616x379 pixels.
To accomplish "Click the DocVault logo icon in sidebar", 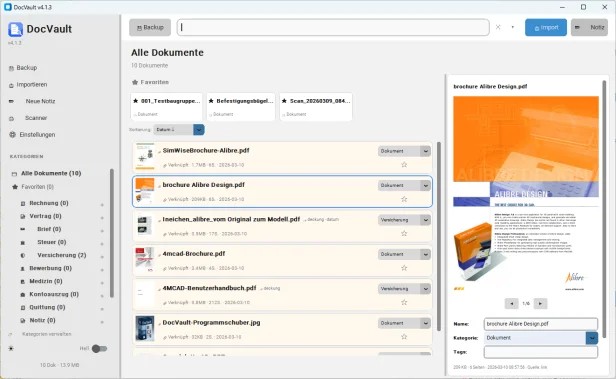I will click(15, 29).
